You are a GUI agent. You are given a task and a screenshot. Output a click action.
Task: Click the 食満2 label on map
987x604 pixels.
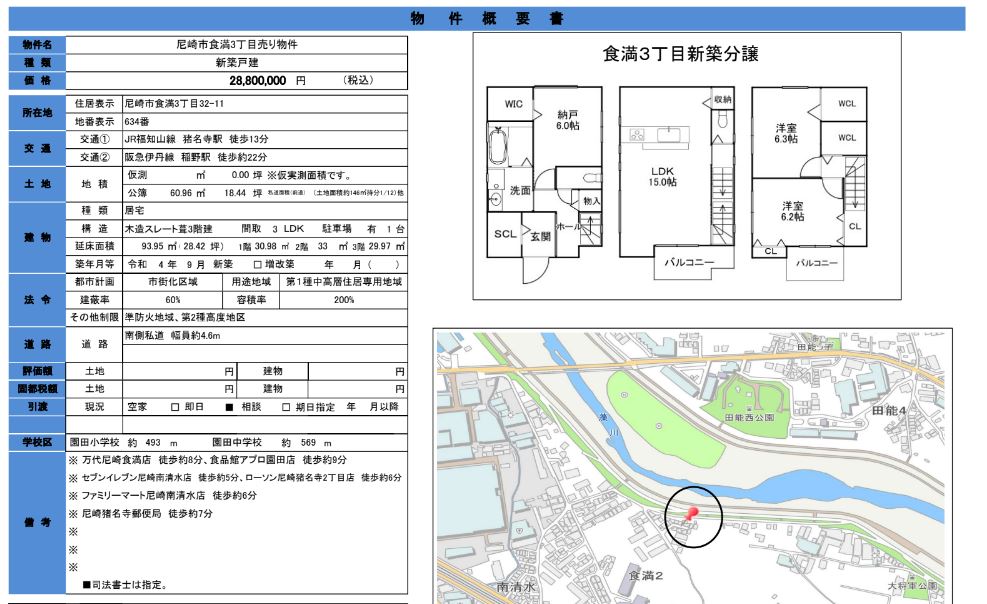point(646,574)
